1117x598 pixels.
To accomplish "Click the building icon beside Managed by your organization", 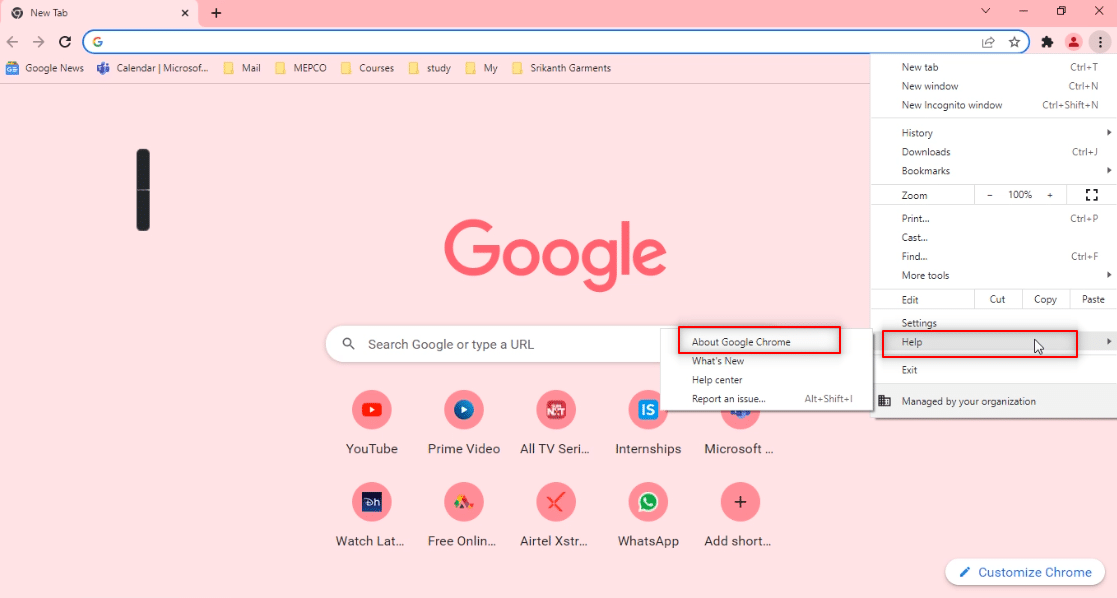I will tap(885, 401).
